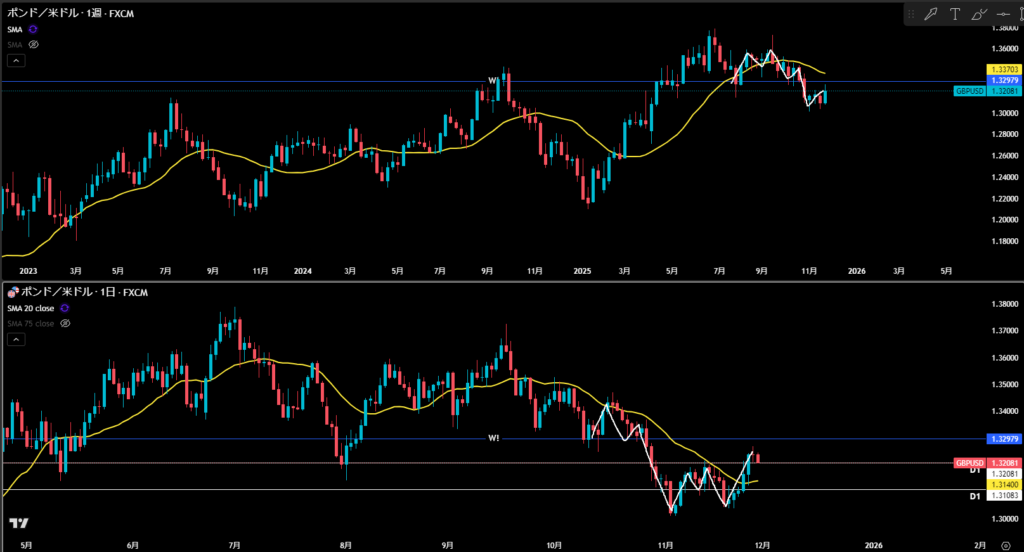
Task: Click SMA 20 close purple update icon
Action: (66, 308)
